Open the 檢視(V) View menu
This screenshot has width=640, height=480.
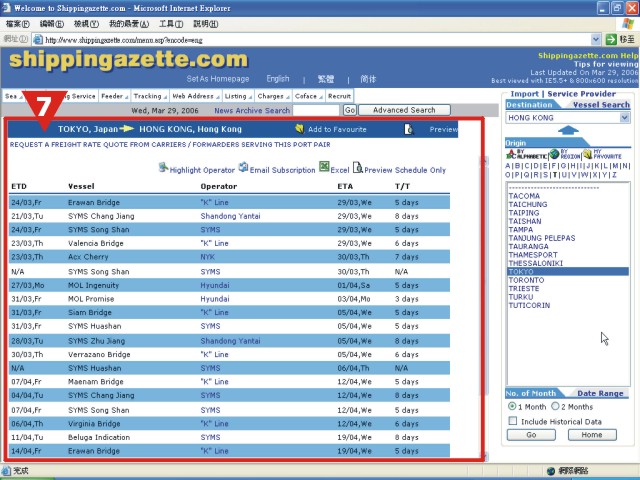click(86, 24)
